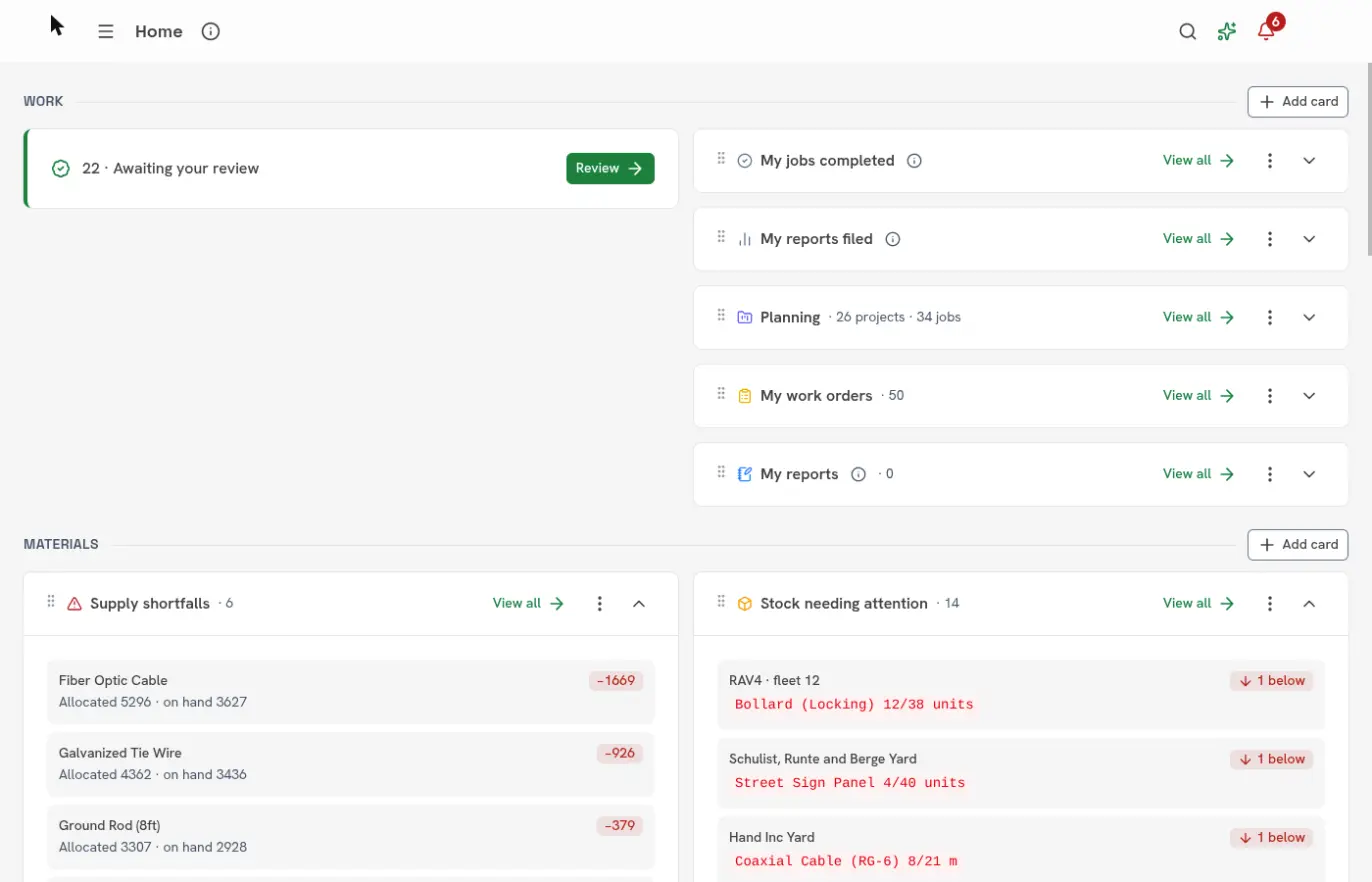Click info icon beside My reports filed
Screen dimensions: 1372x882
click(893, 239)
